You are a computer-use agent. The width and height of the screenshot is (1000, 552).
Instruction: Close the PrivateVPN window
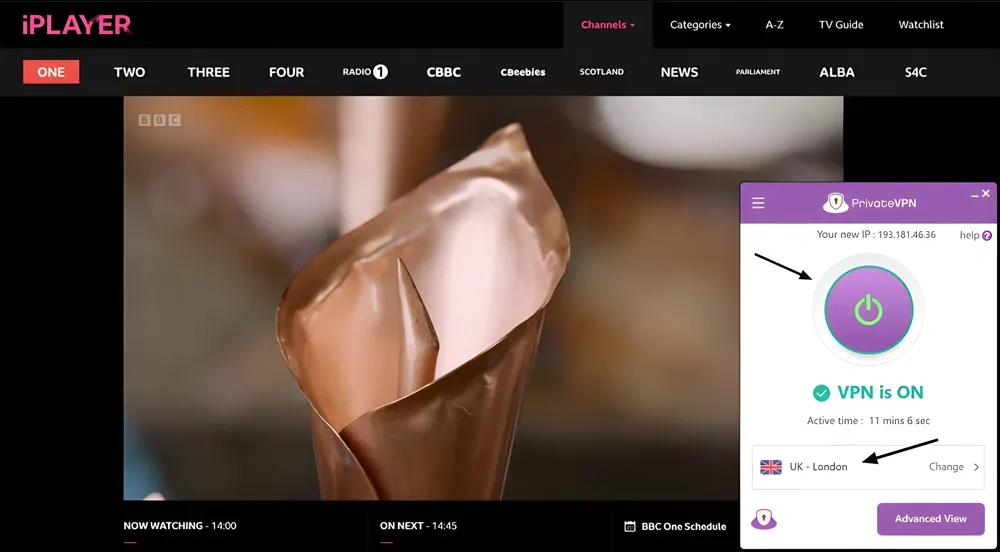(x=986, y=193)
